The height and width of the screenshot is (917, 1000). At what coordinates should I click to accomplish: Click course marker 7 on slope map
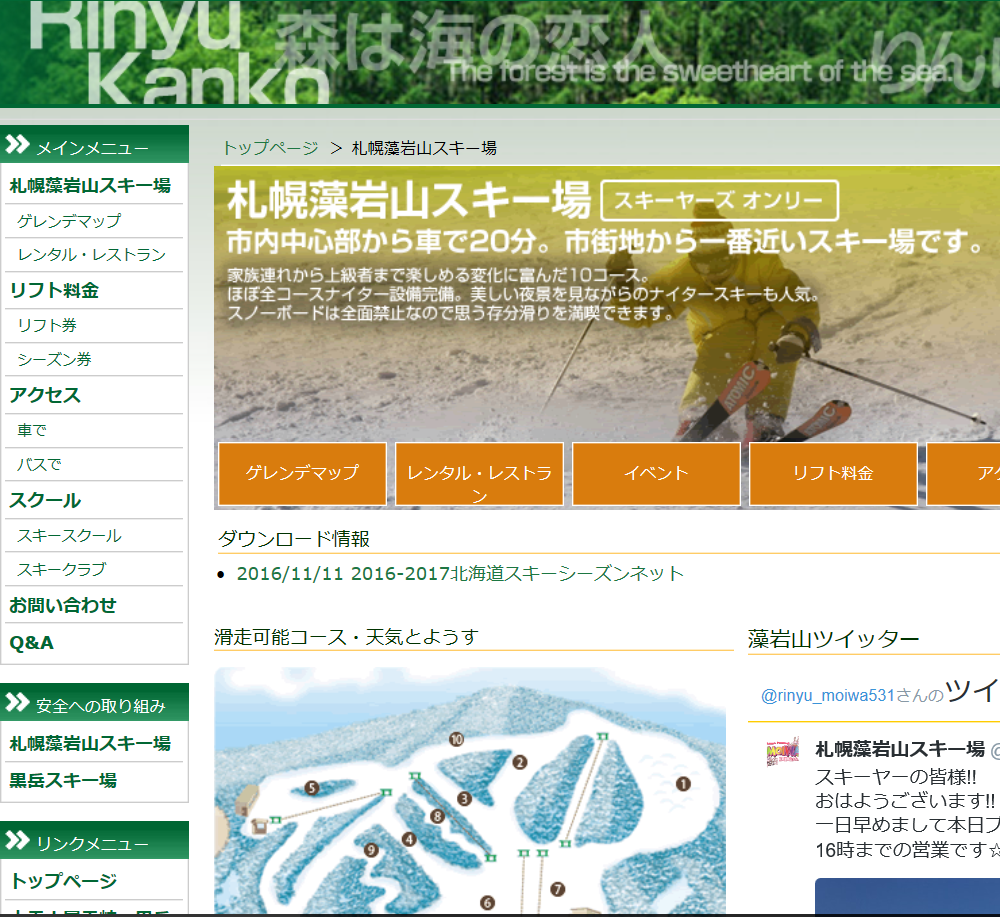click(557, 889)
